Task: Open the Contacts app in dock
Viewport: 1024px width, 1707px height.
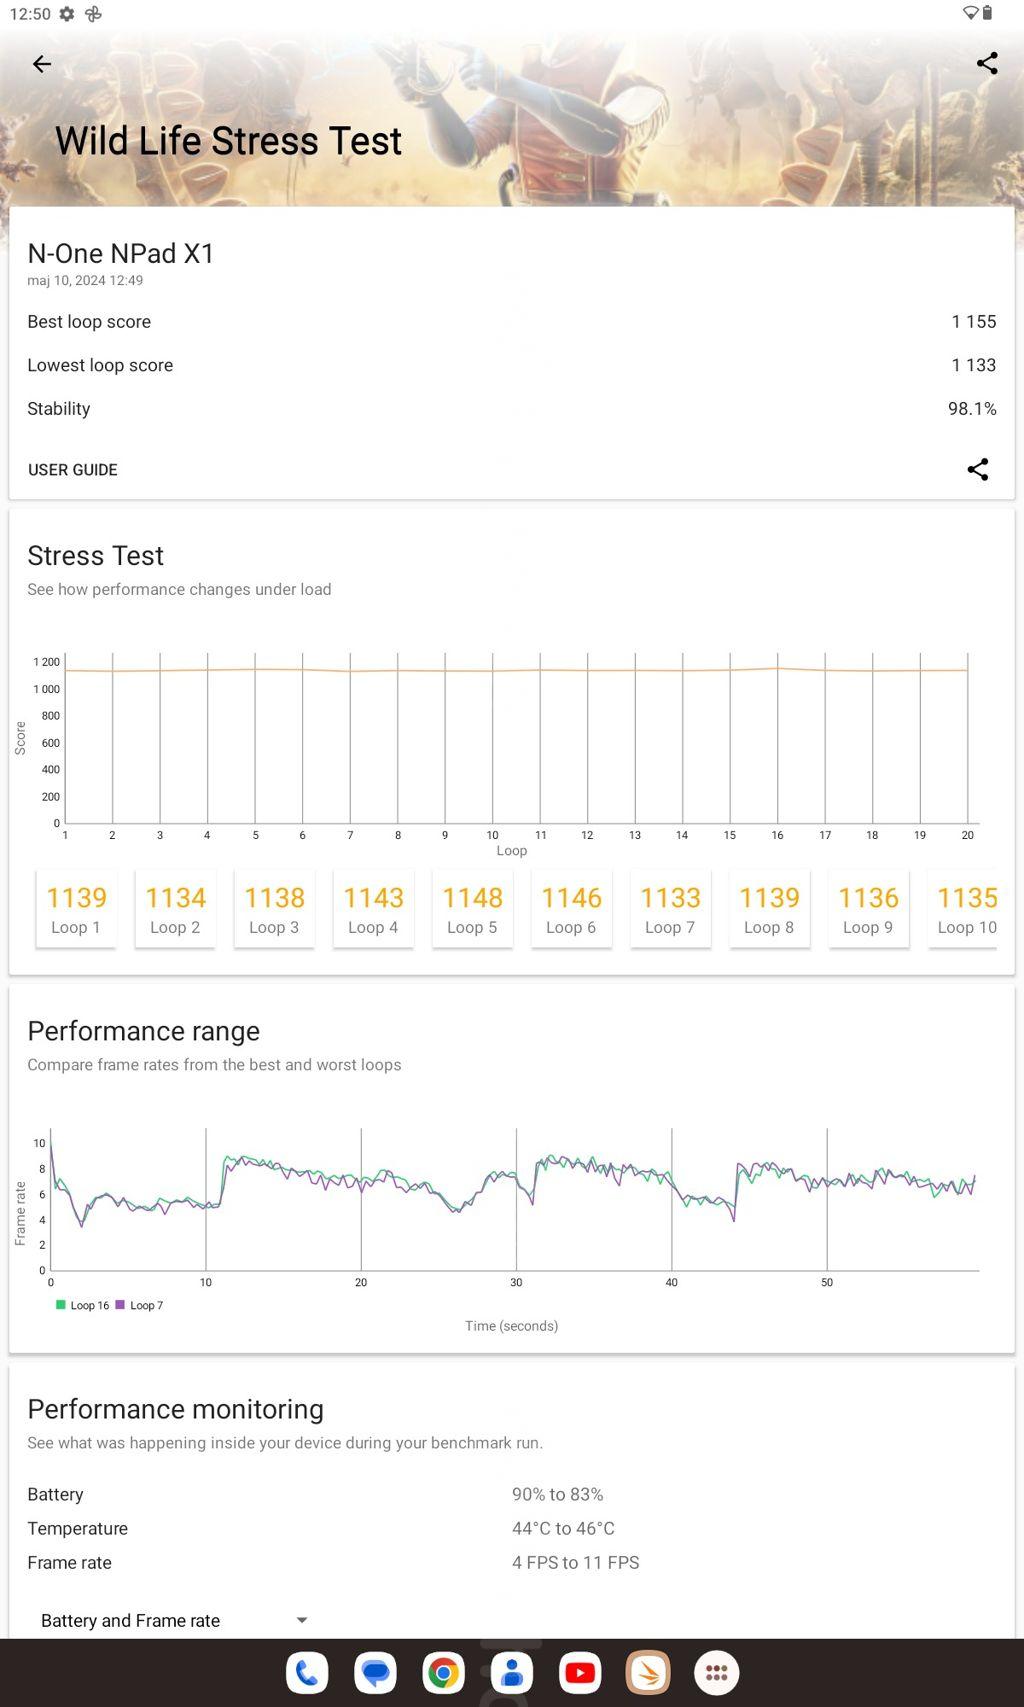Action: pos(512,1672)
